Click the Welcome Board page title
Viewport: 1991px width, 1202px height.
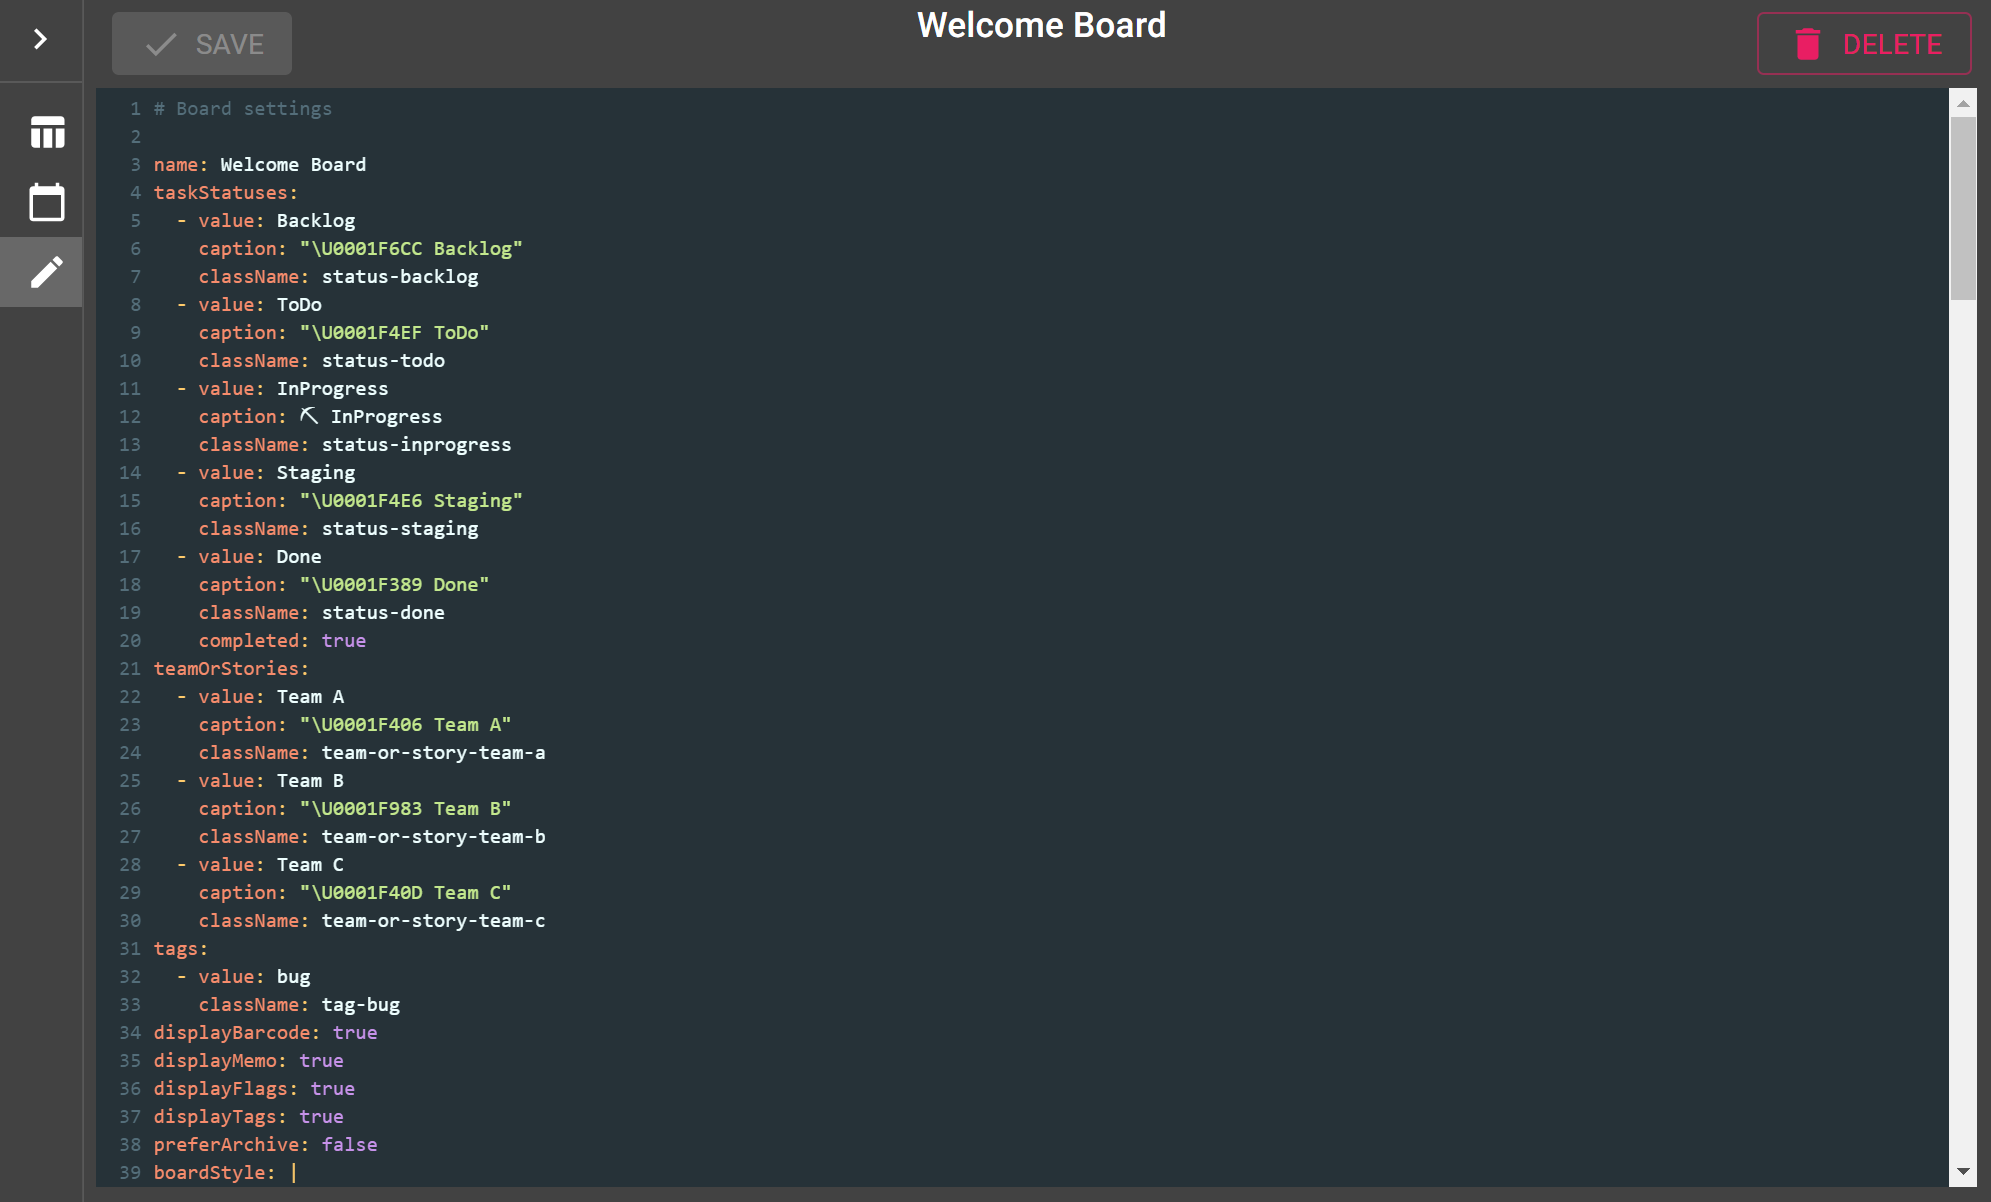pos(1041,25)
